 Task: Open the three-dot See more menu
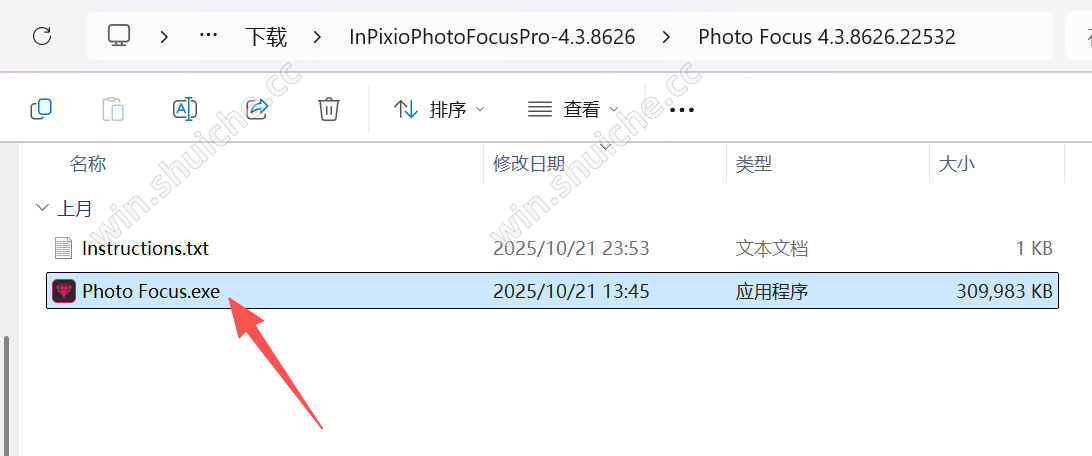click(682, 109)
